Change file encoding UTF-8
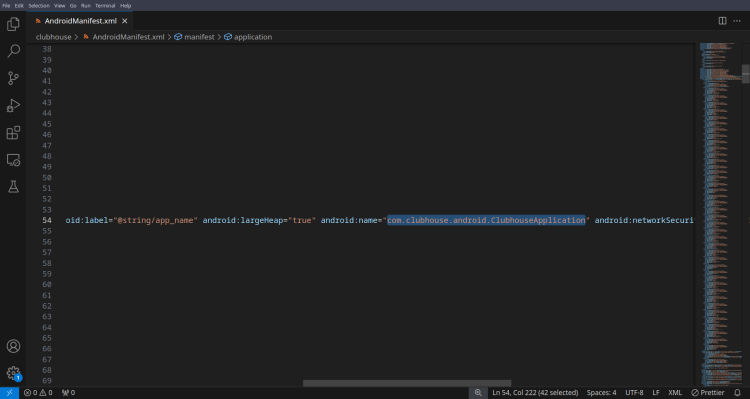Screen dimensions: 750x399 pyautogui.click(x=634, y=393)
